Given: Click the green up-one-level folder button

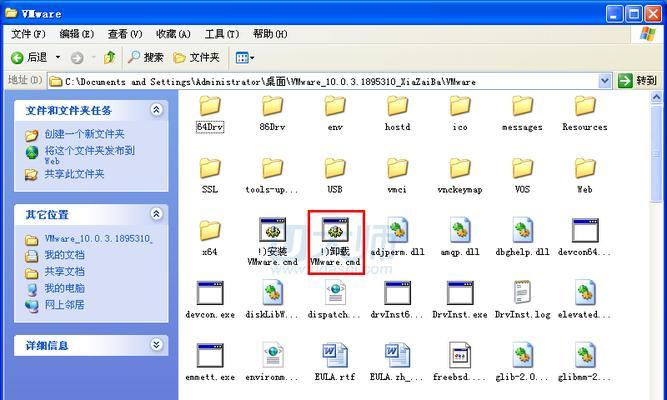Looking at the screenshot, I should pyautogui.click(x=110, y=57).
